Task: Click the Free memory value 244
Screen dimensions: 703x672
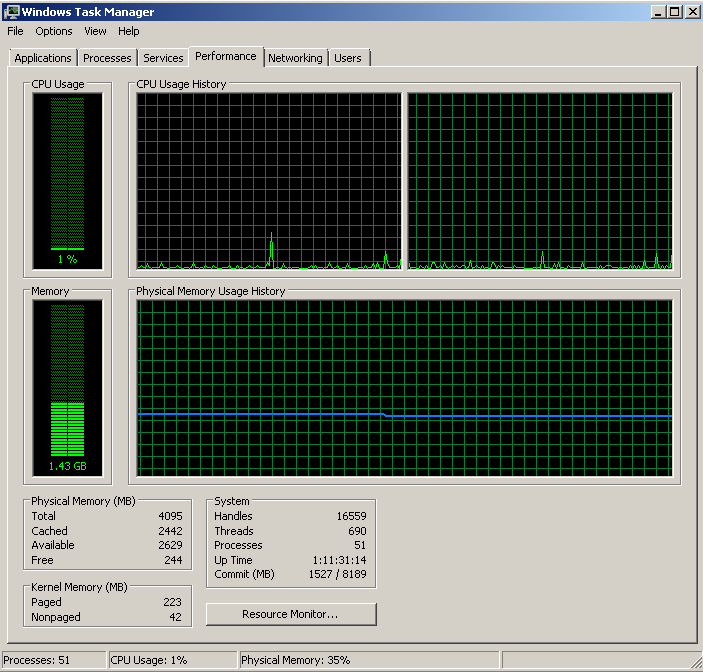Action: coord(173,560)
